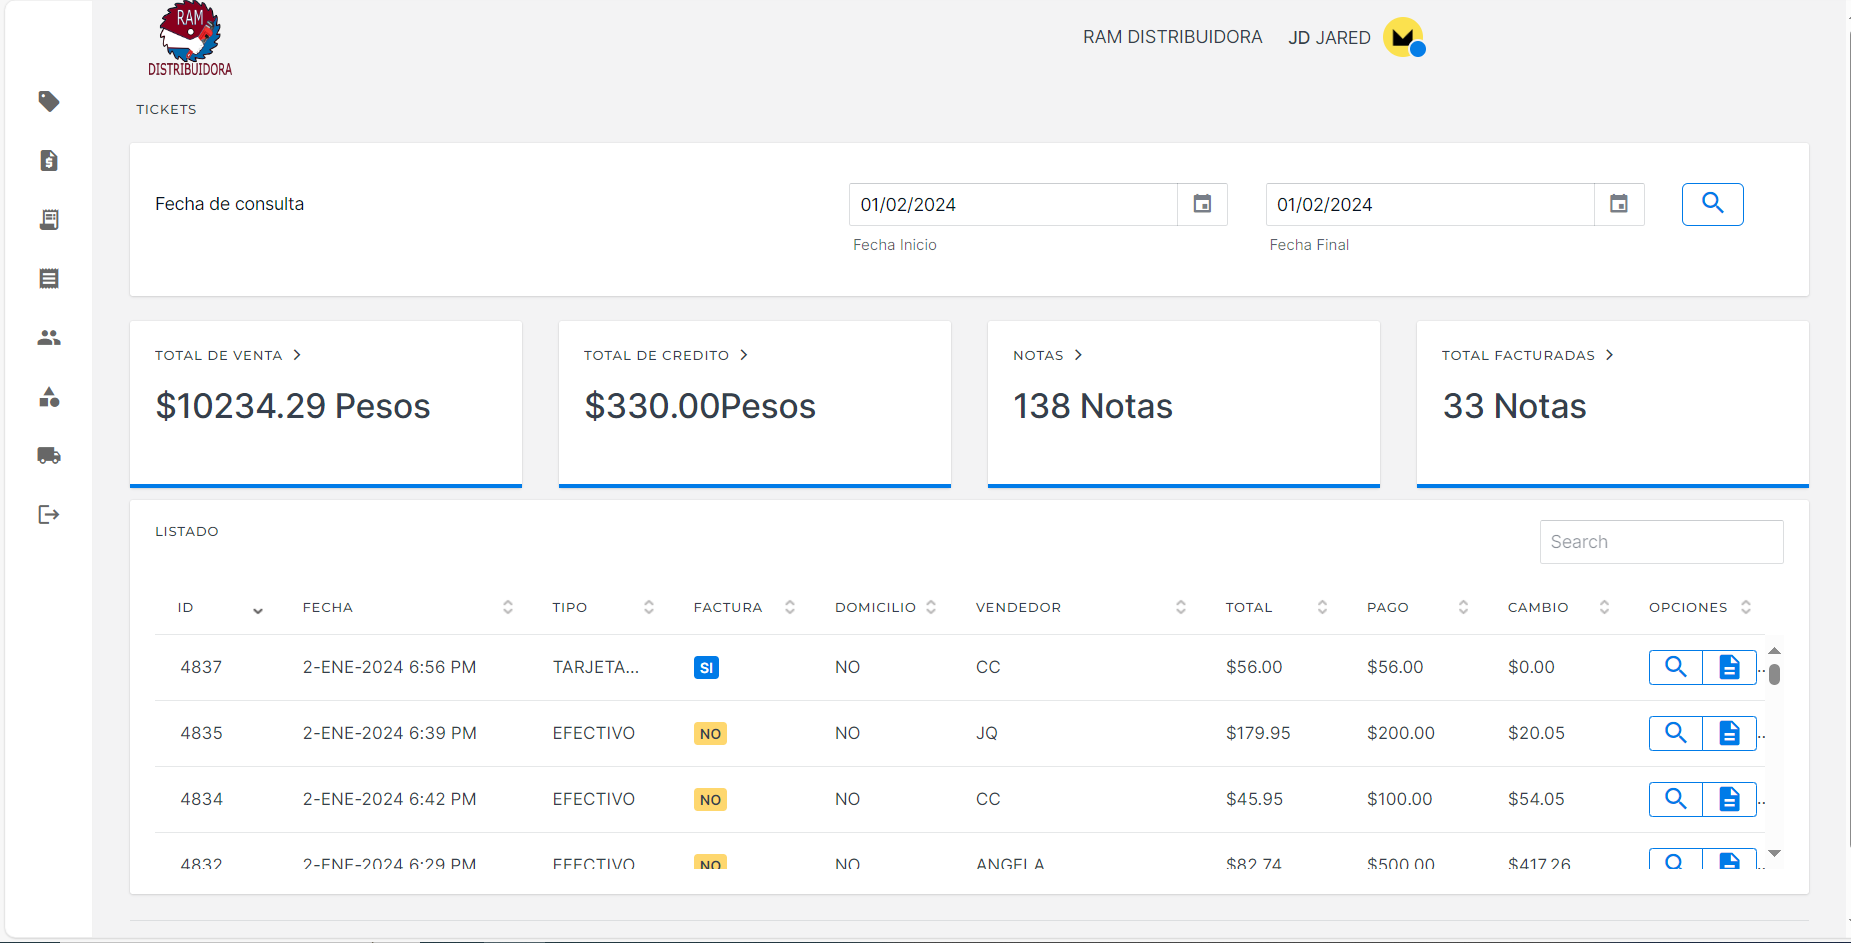The image size is (1851, 943).
Task: Click the table scrollbar thumb
Action: click(x=1774, y=675)
